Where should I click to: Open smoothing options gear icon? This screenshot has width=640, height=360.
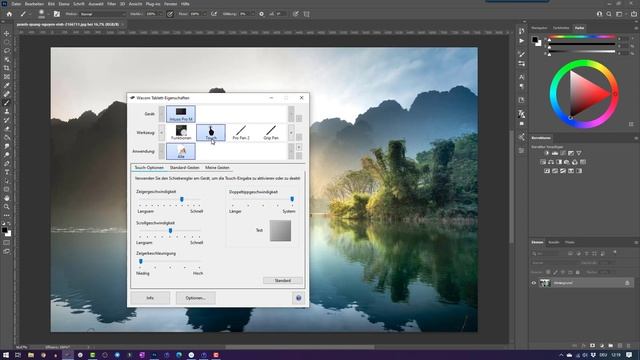[262, 14]
